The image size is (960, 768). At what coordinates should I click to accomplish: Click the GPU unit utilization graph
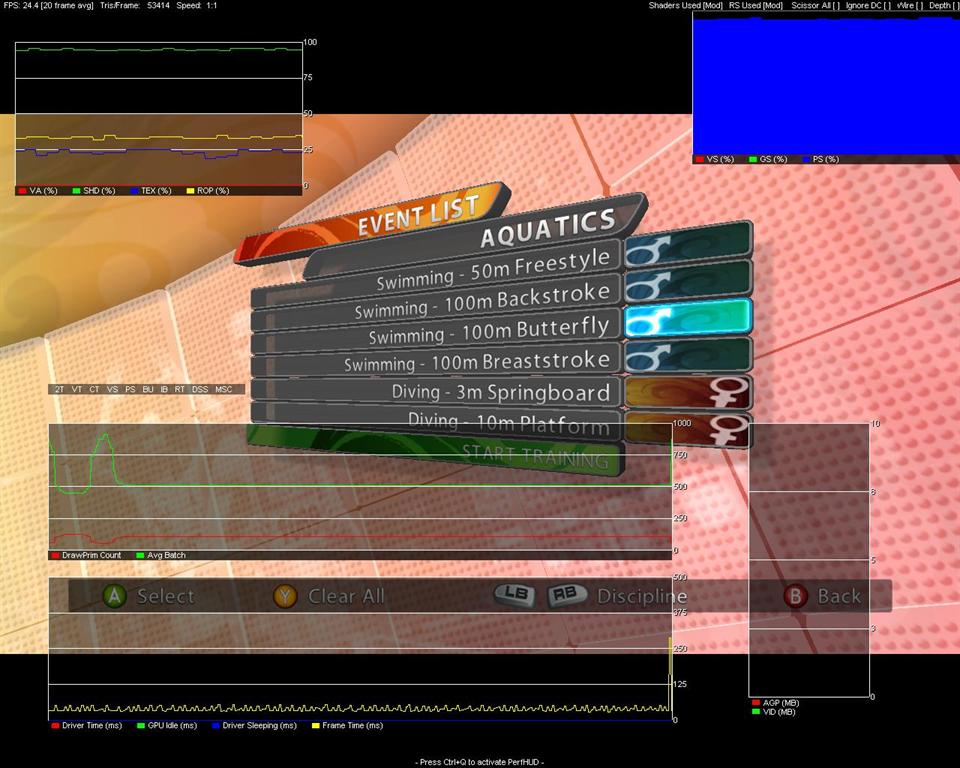pos(159,114)
